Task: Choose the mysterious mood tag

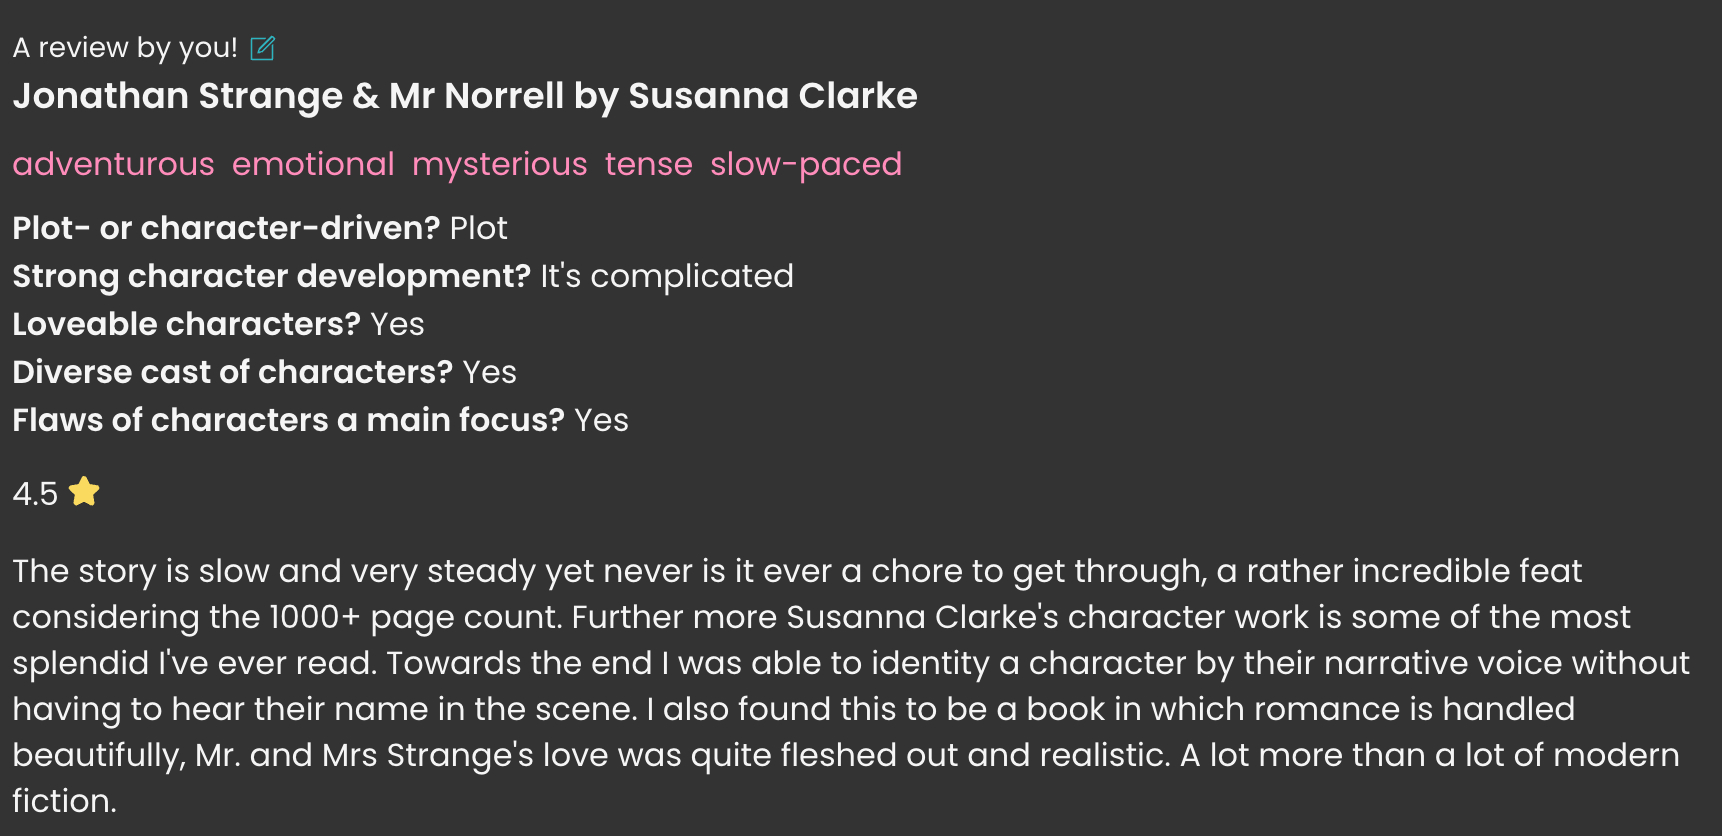Action: point(499,164)
